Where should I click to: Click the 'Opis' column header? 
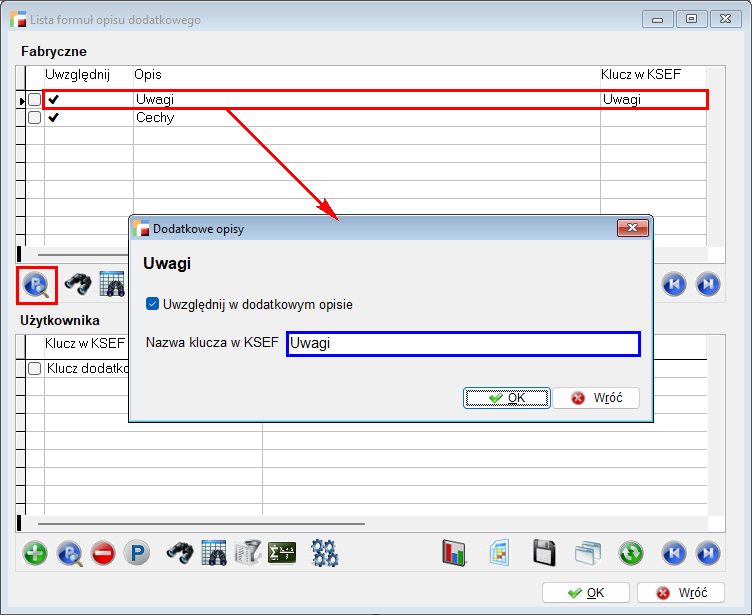pyautogui.click(x=148, y=75)
